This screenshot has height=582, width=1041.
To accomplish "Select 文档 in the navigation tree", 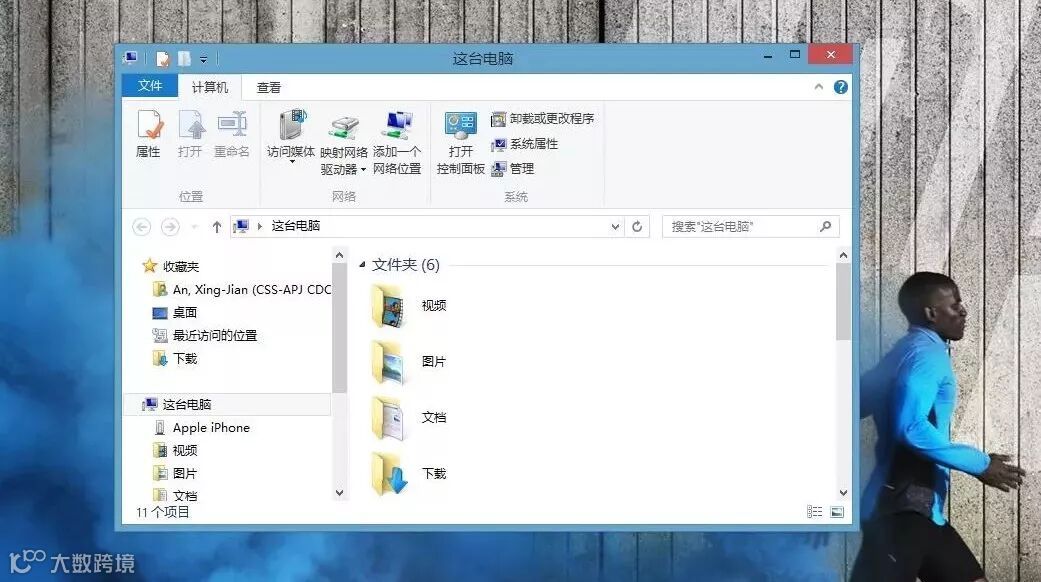I will pyautogui.click(x=175, y=495).
